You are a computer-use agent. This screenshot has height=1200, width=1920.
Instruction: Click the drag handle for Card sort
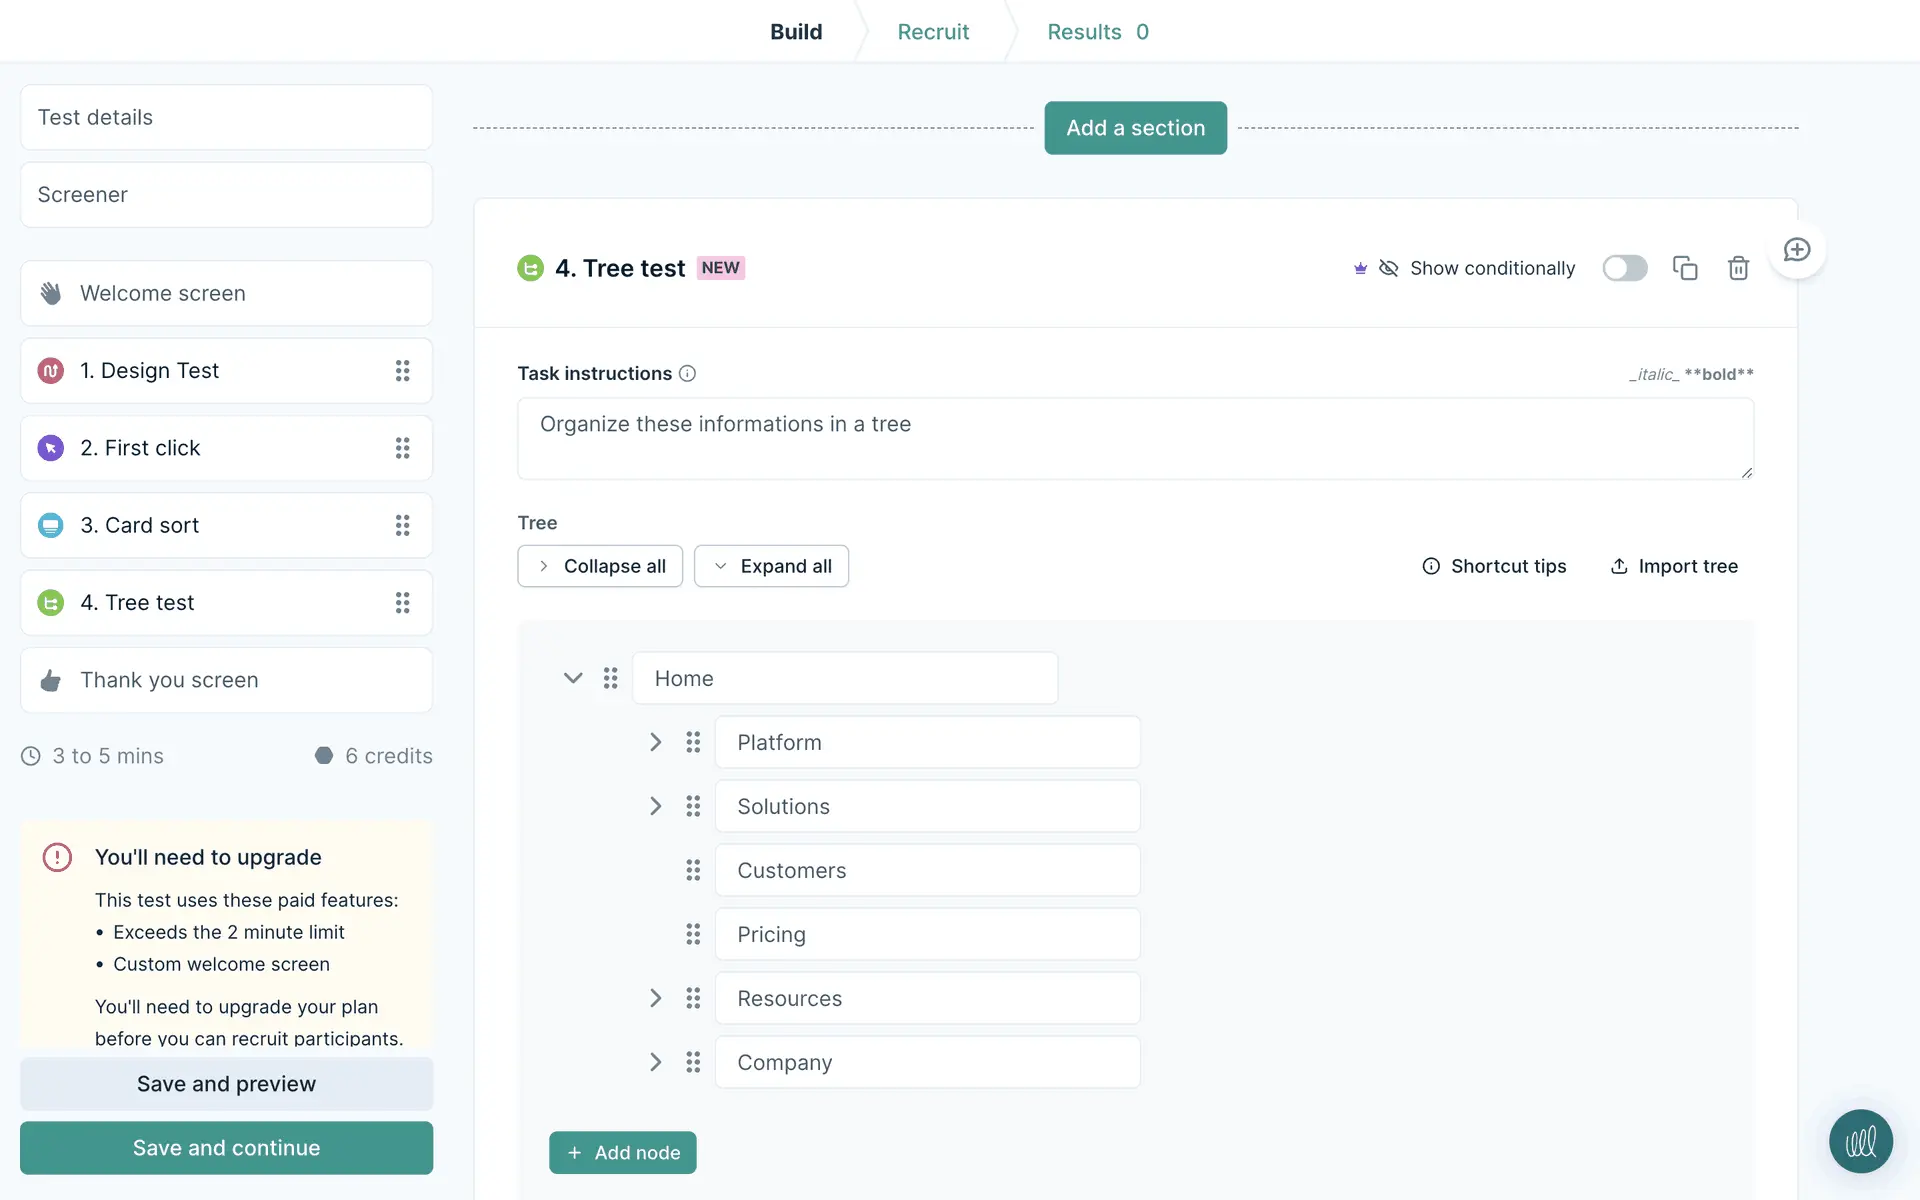402,525
